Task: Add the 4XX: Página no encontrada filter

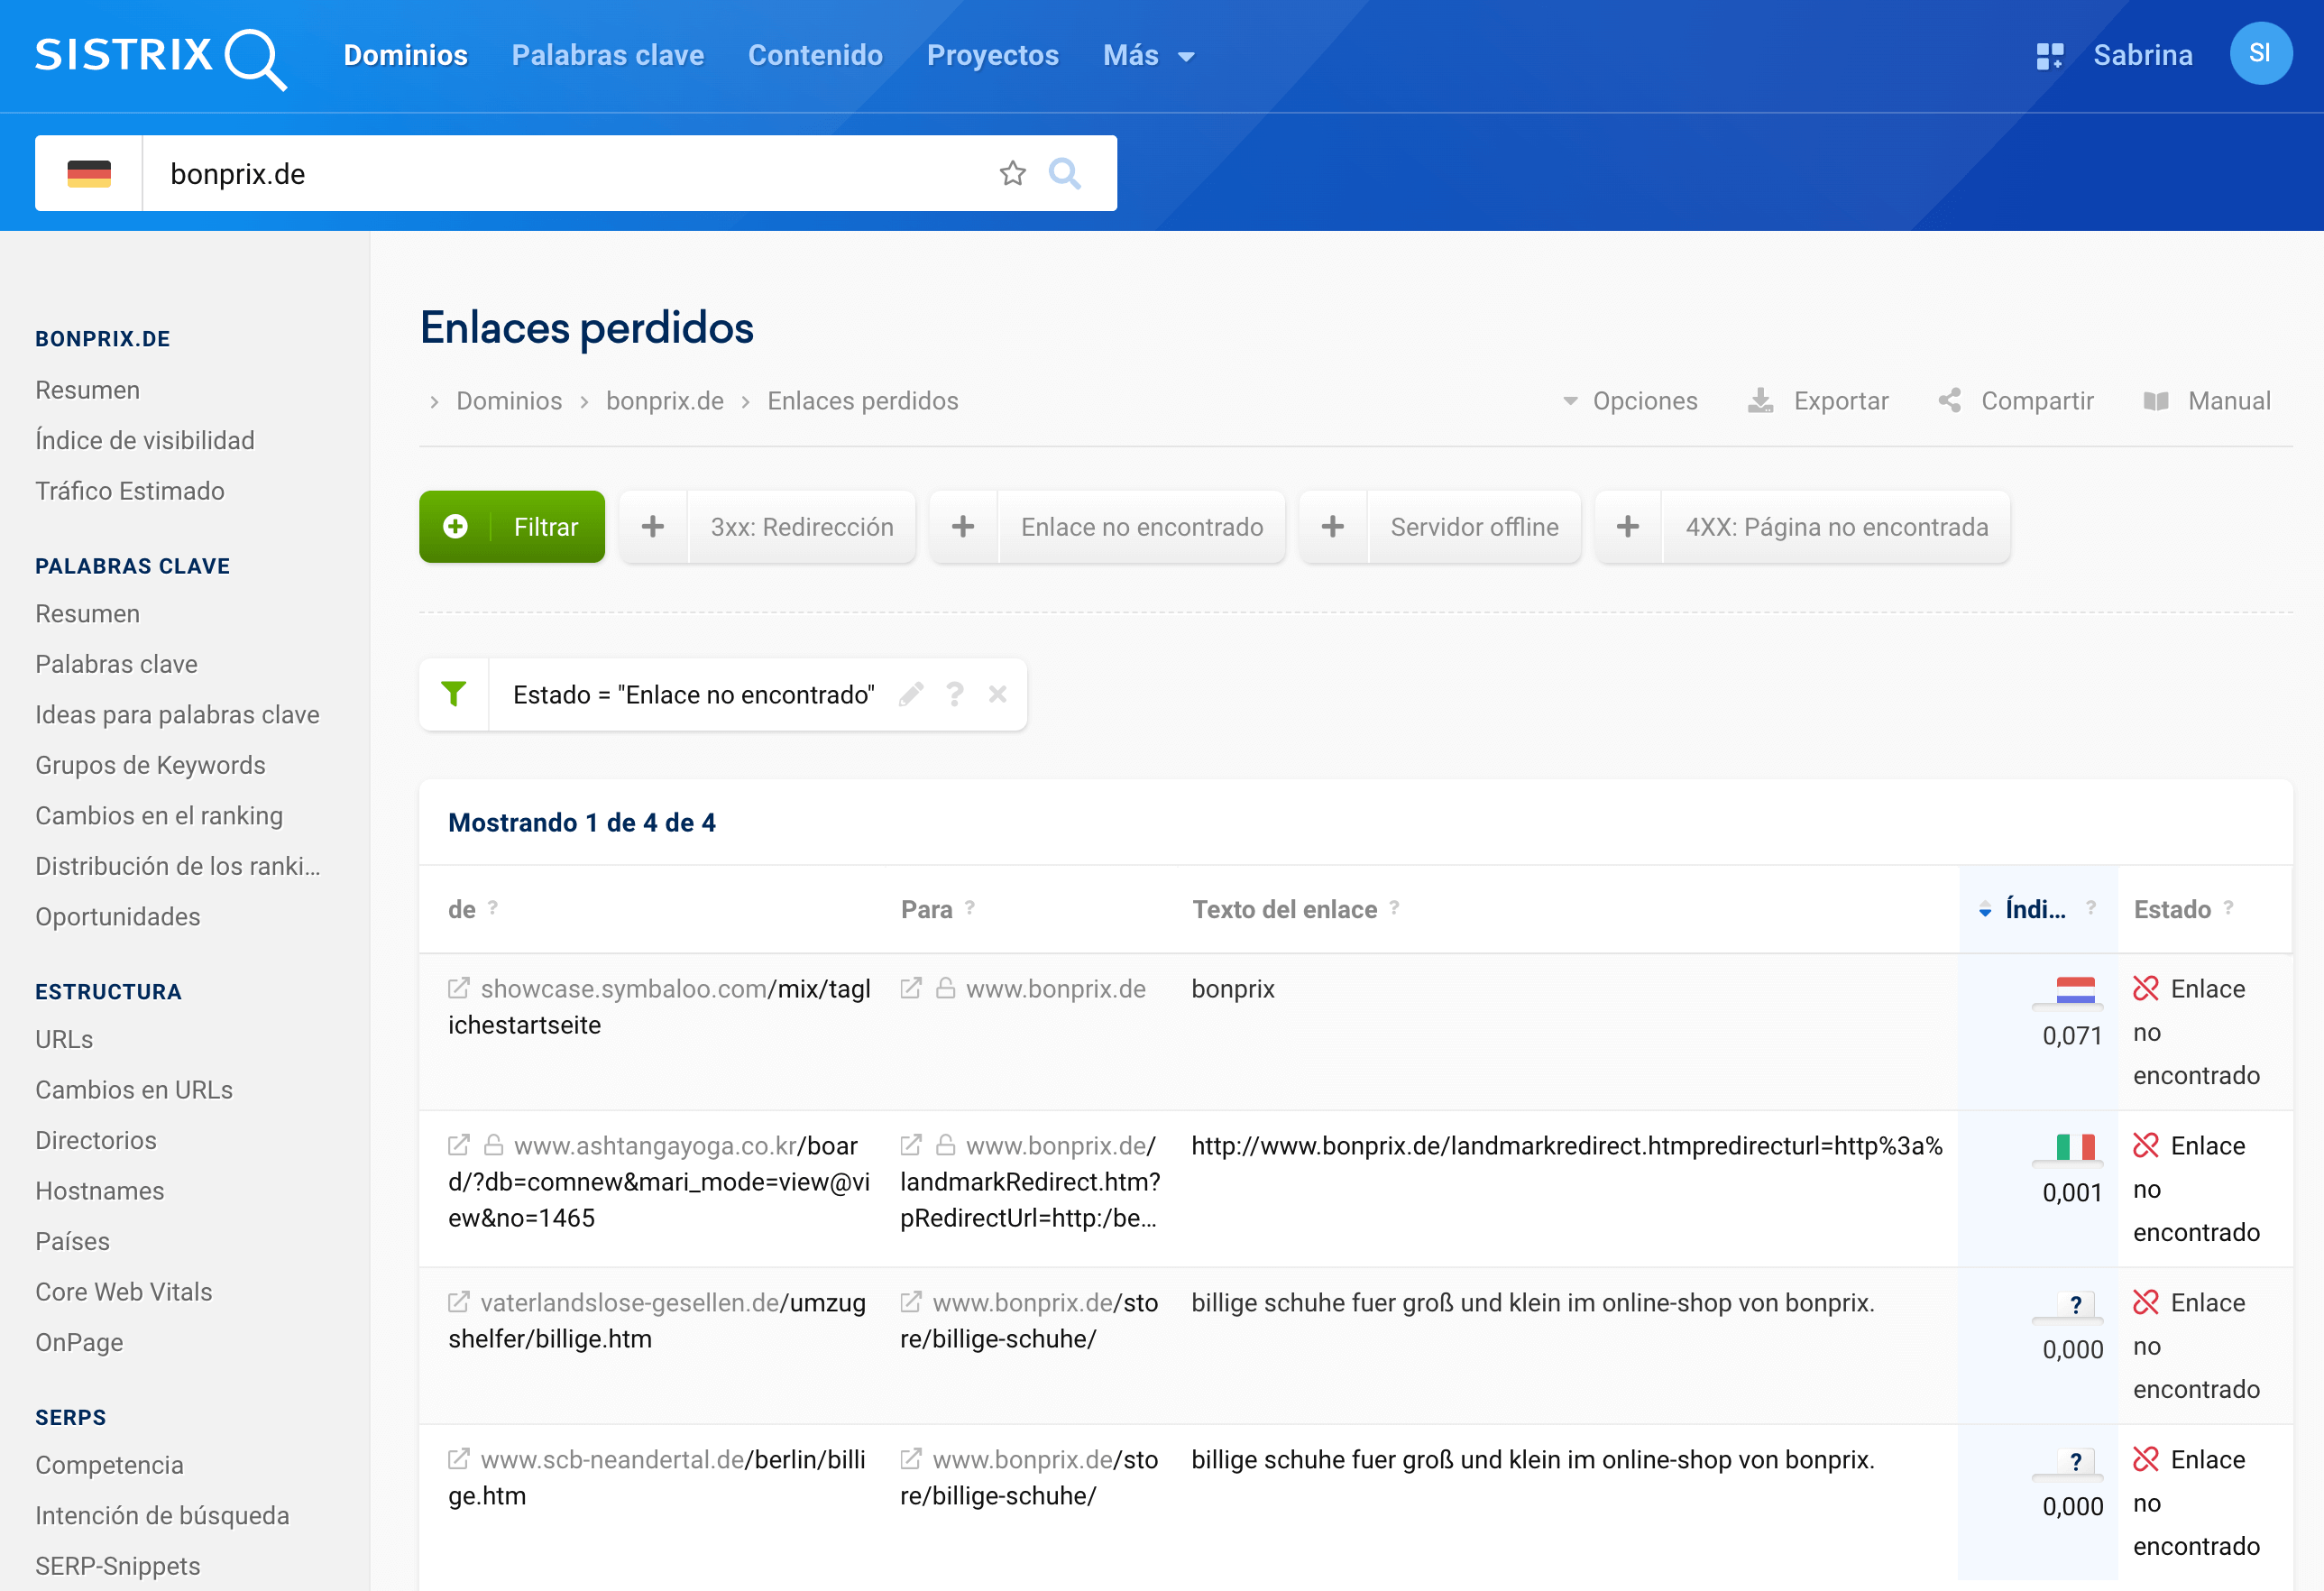Action: [1628, 527]
